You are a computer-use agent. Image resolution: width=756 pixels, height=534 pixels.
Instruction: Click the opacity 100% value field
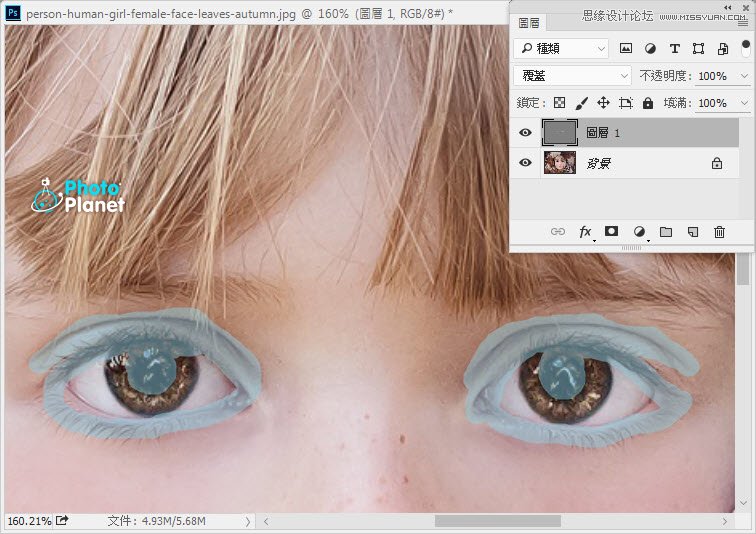(x=715, y=76)
